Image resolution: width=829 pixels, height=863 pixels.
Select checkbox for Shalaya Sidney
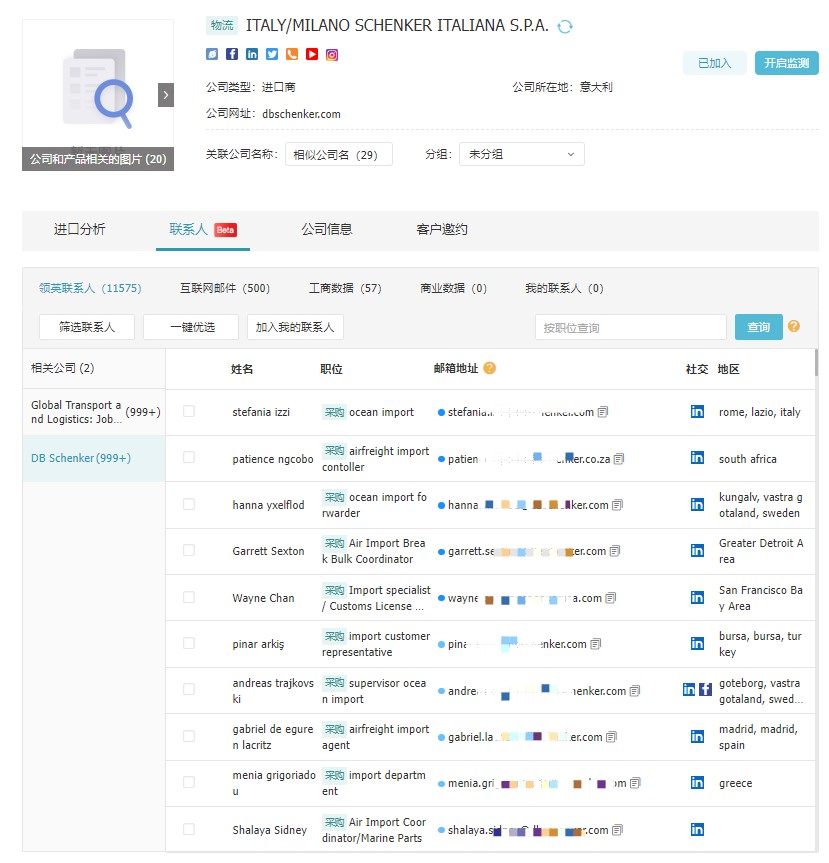(189, 829)
